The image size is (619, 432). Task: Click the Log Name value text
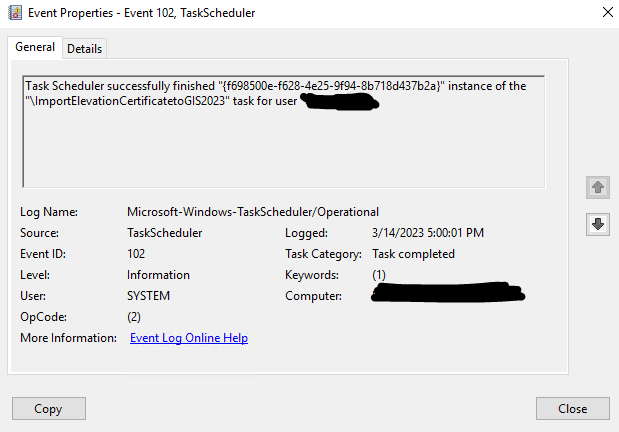pos(253,212)
